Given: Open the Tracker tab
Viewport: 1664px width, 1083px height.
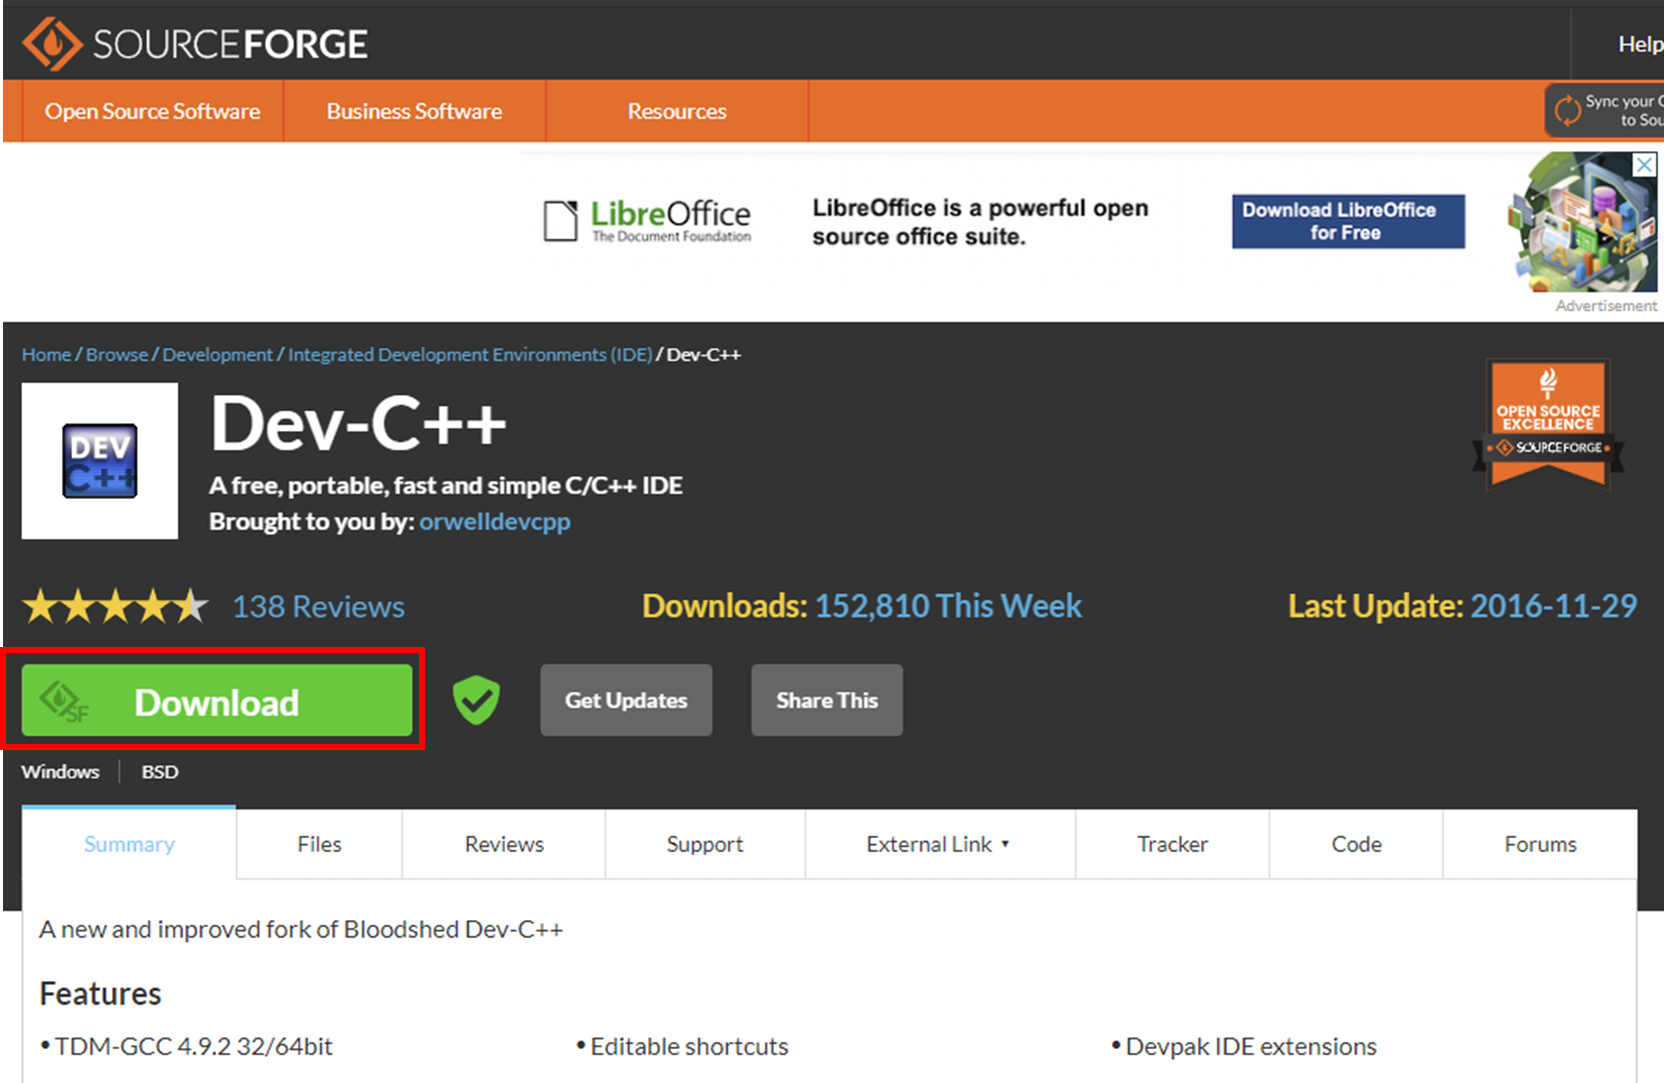Looking at the screenshot, I should click(x=1172, y=844).
